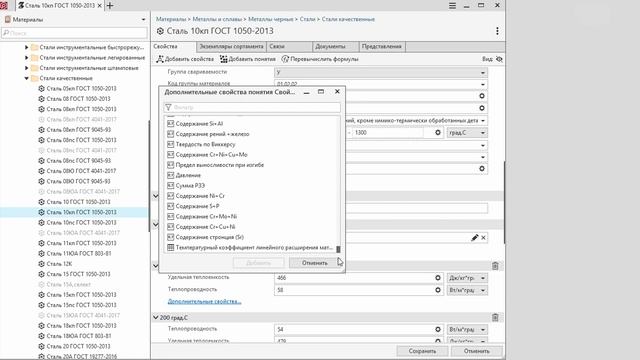
Task: Click the Фильтр input in dialog
Action: [252, 107]
